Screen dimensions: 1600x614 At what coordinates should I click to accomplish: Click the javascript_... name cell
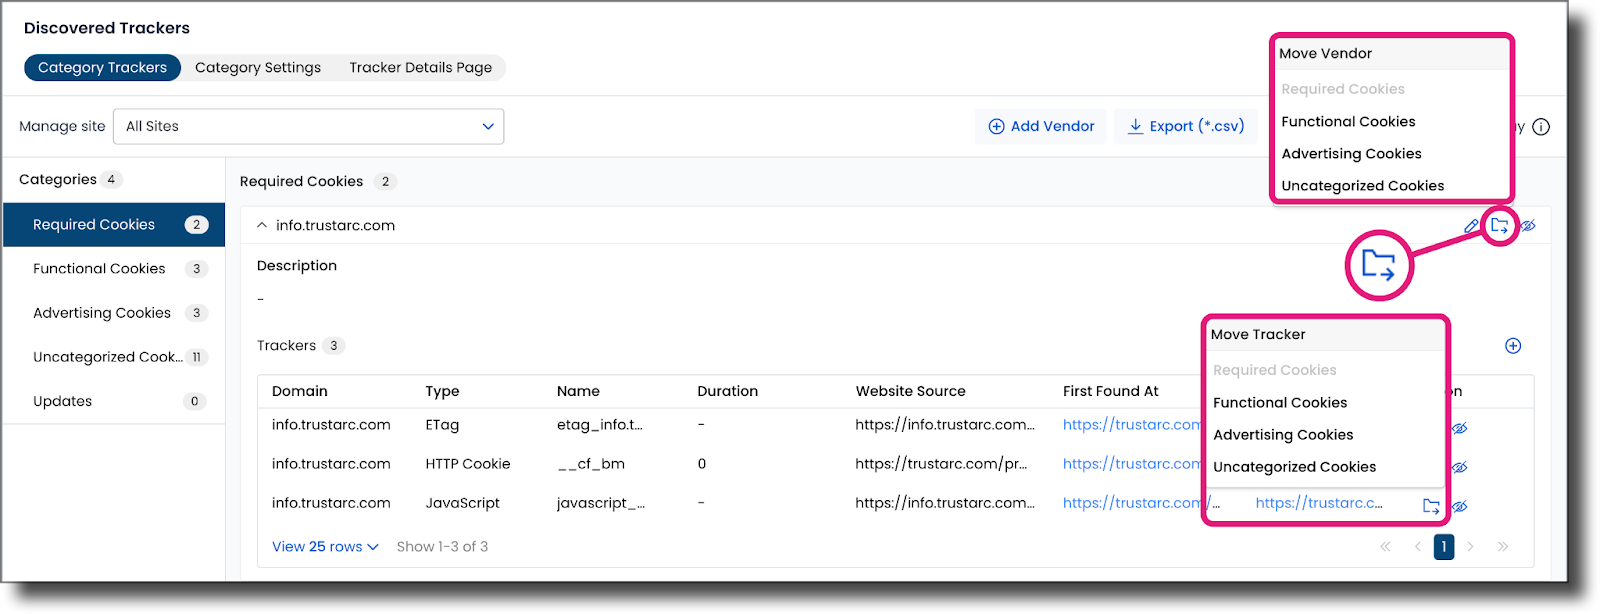point(600,502)
